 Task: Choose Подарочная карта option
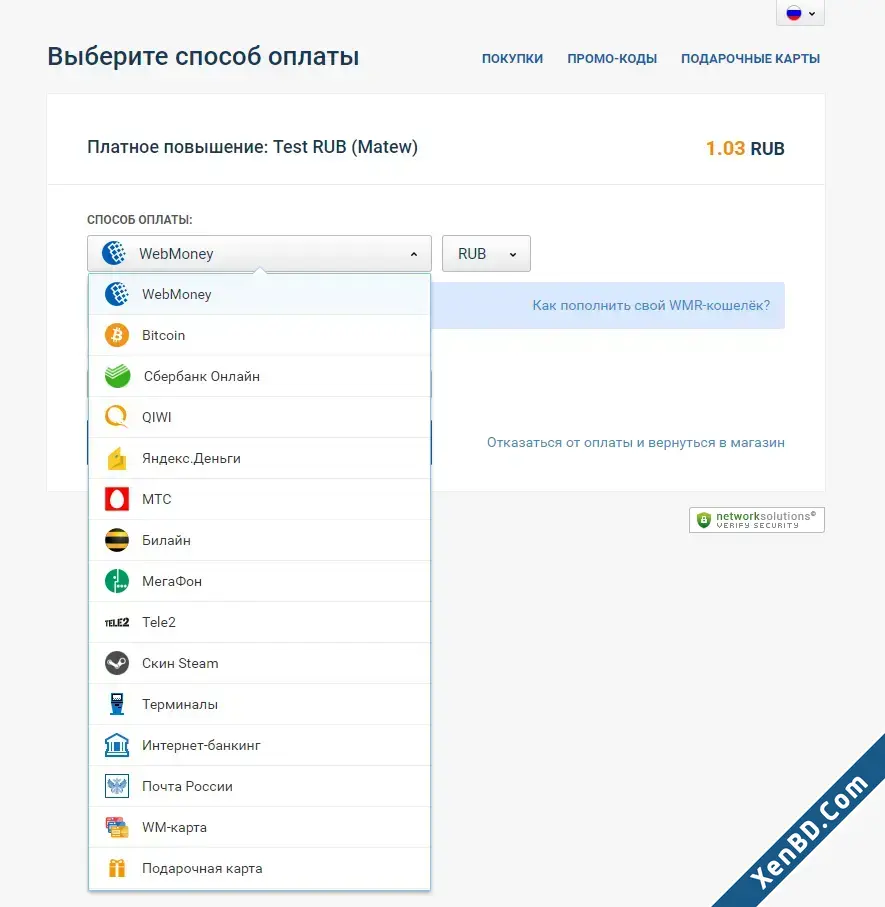click(x=259, y=868)
